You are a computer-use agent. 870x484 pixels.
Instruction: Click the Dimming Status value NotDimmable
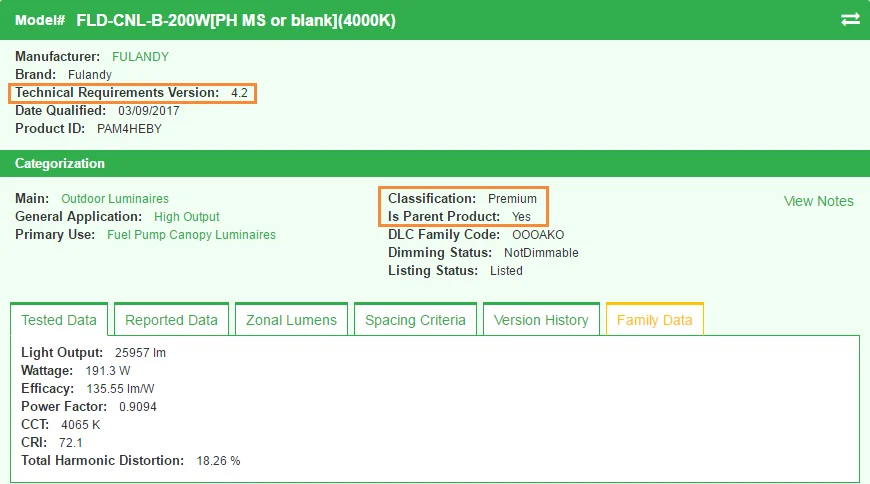[x=541, y=253]
